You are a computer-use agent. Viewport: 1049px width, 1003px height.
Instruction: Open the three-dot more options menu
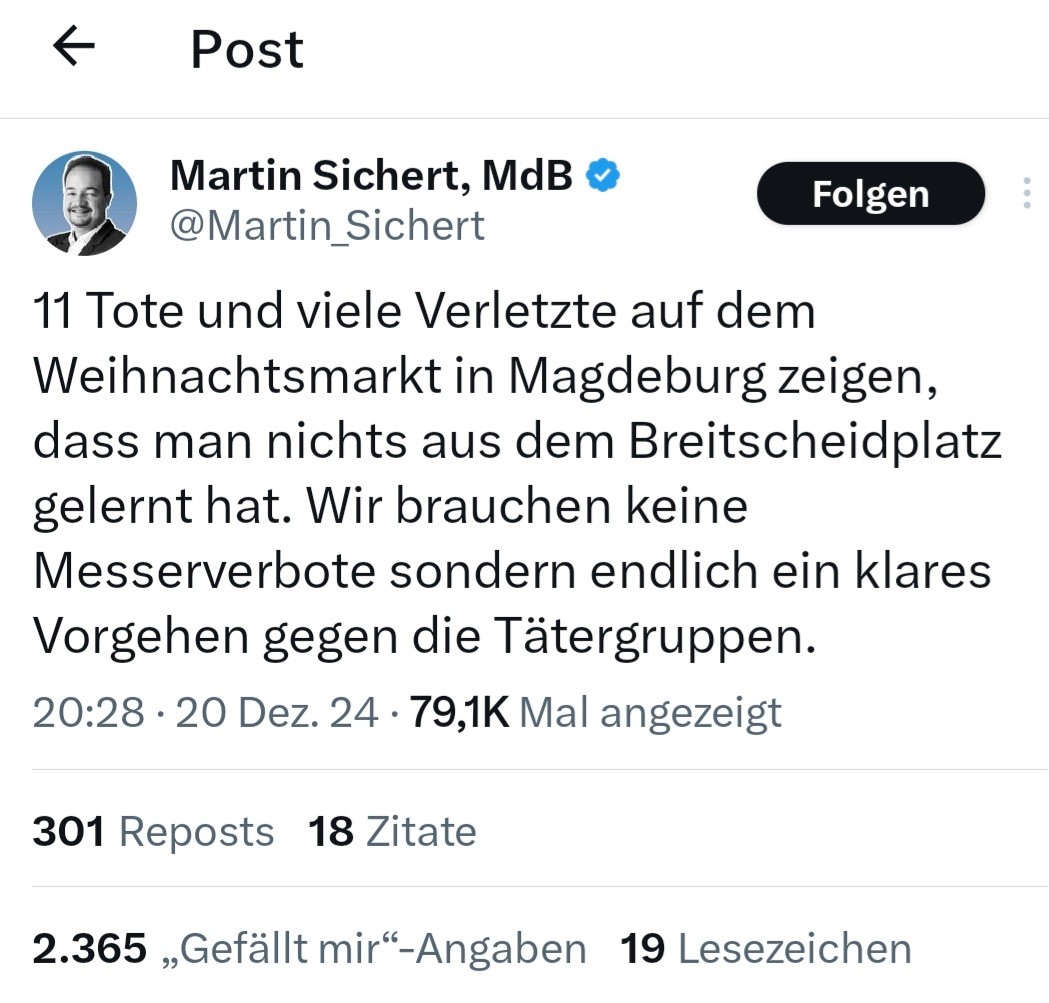click(x=1025, y=193)
